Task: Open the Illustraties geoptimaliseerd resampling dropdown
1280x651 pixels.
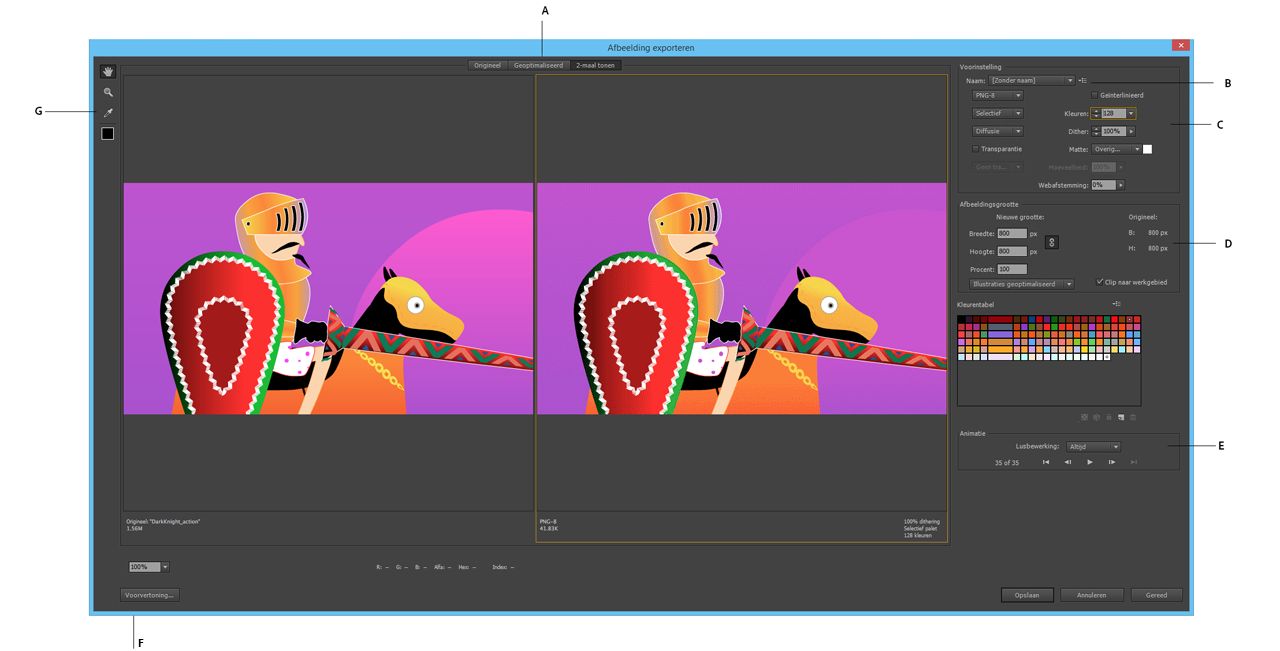Action: click(1021, 284)
